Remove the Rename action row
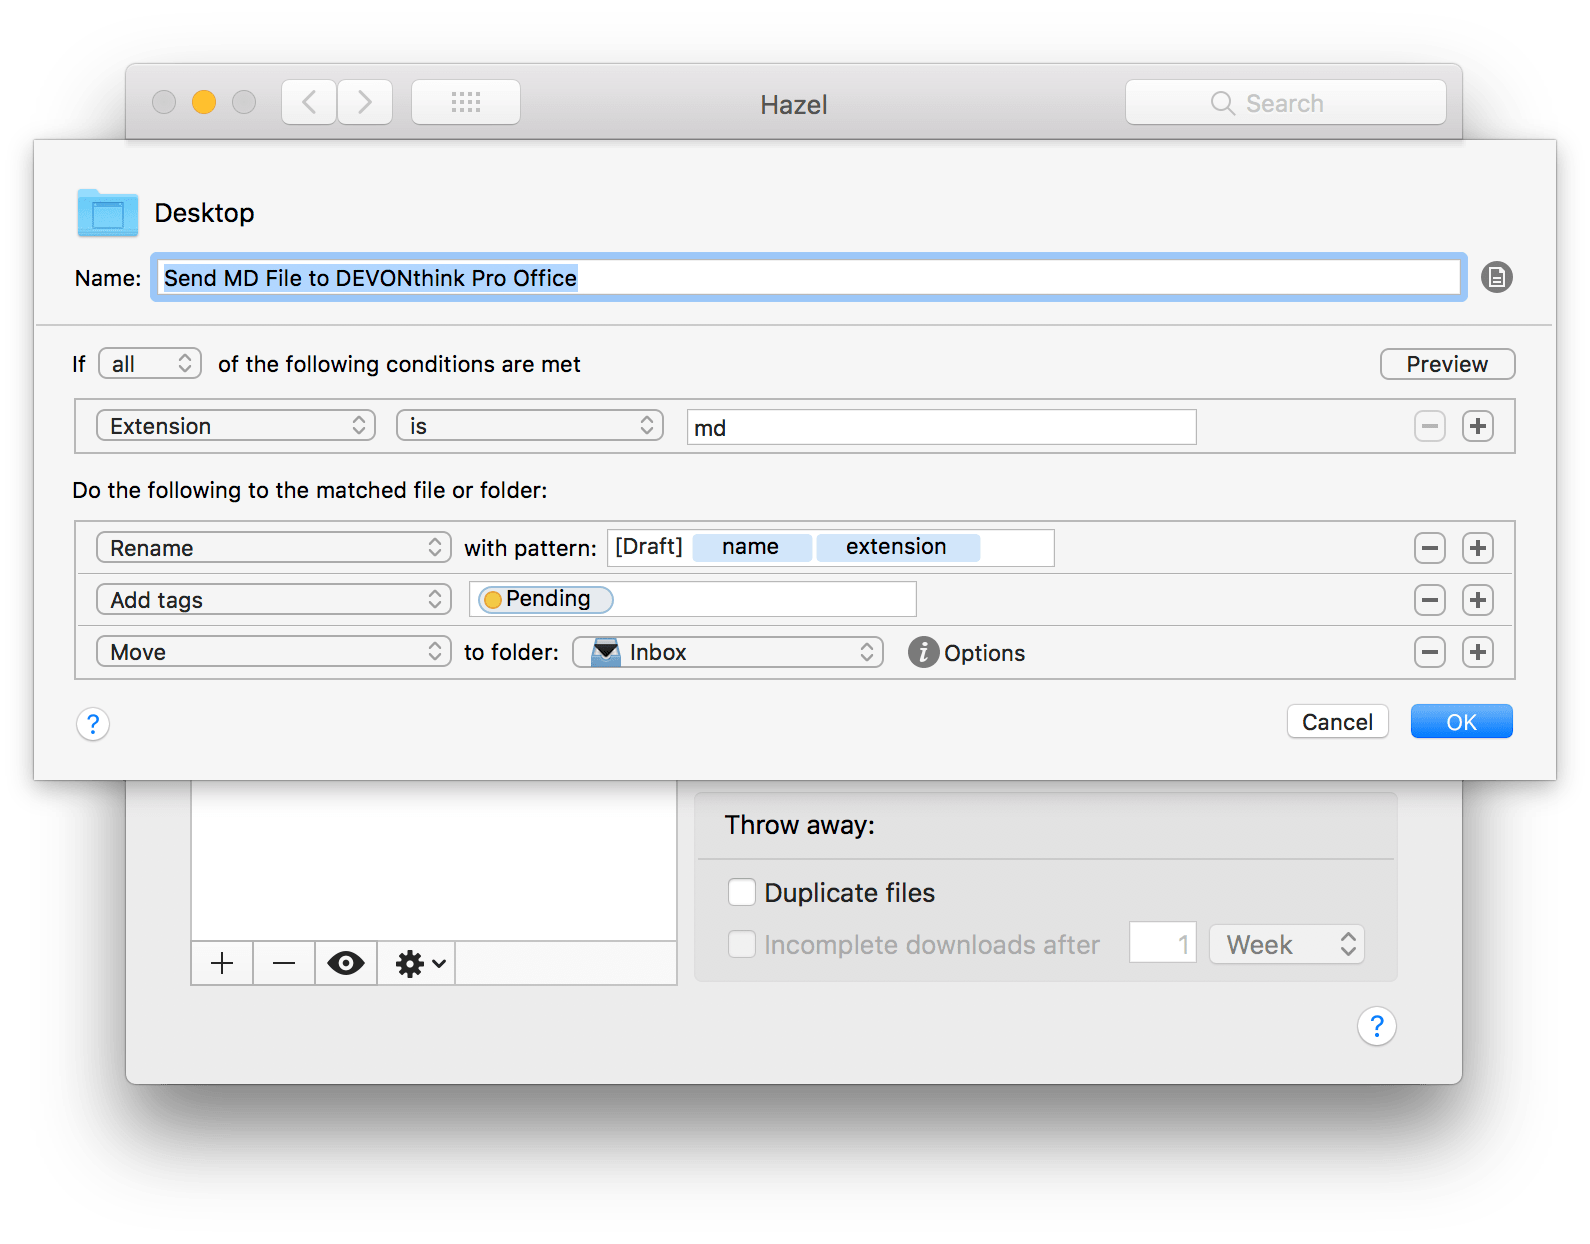This screenshot has height=1244, width=1590. (x=1429, y=548)
